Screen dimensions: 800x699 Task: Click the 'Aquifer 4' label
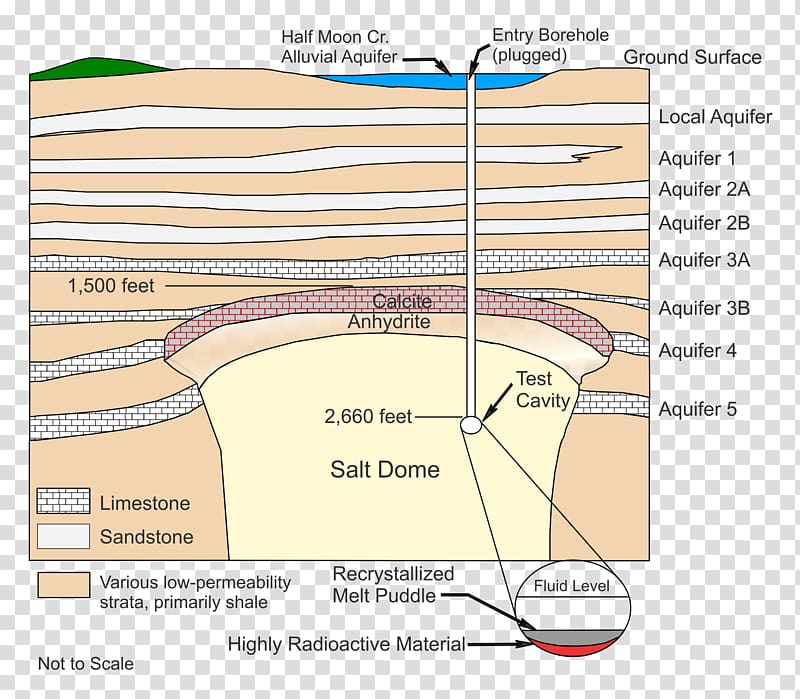click(x=697, y=351)
